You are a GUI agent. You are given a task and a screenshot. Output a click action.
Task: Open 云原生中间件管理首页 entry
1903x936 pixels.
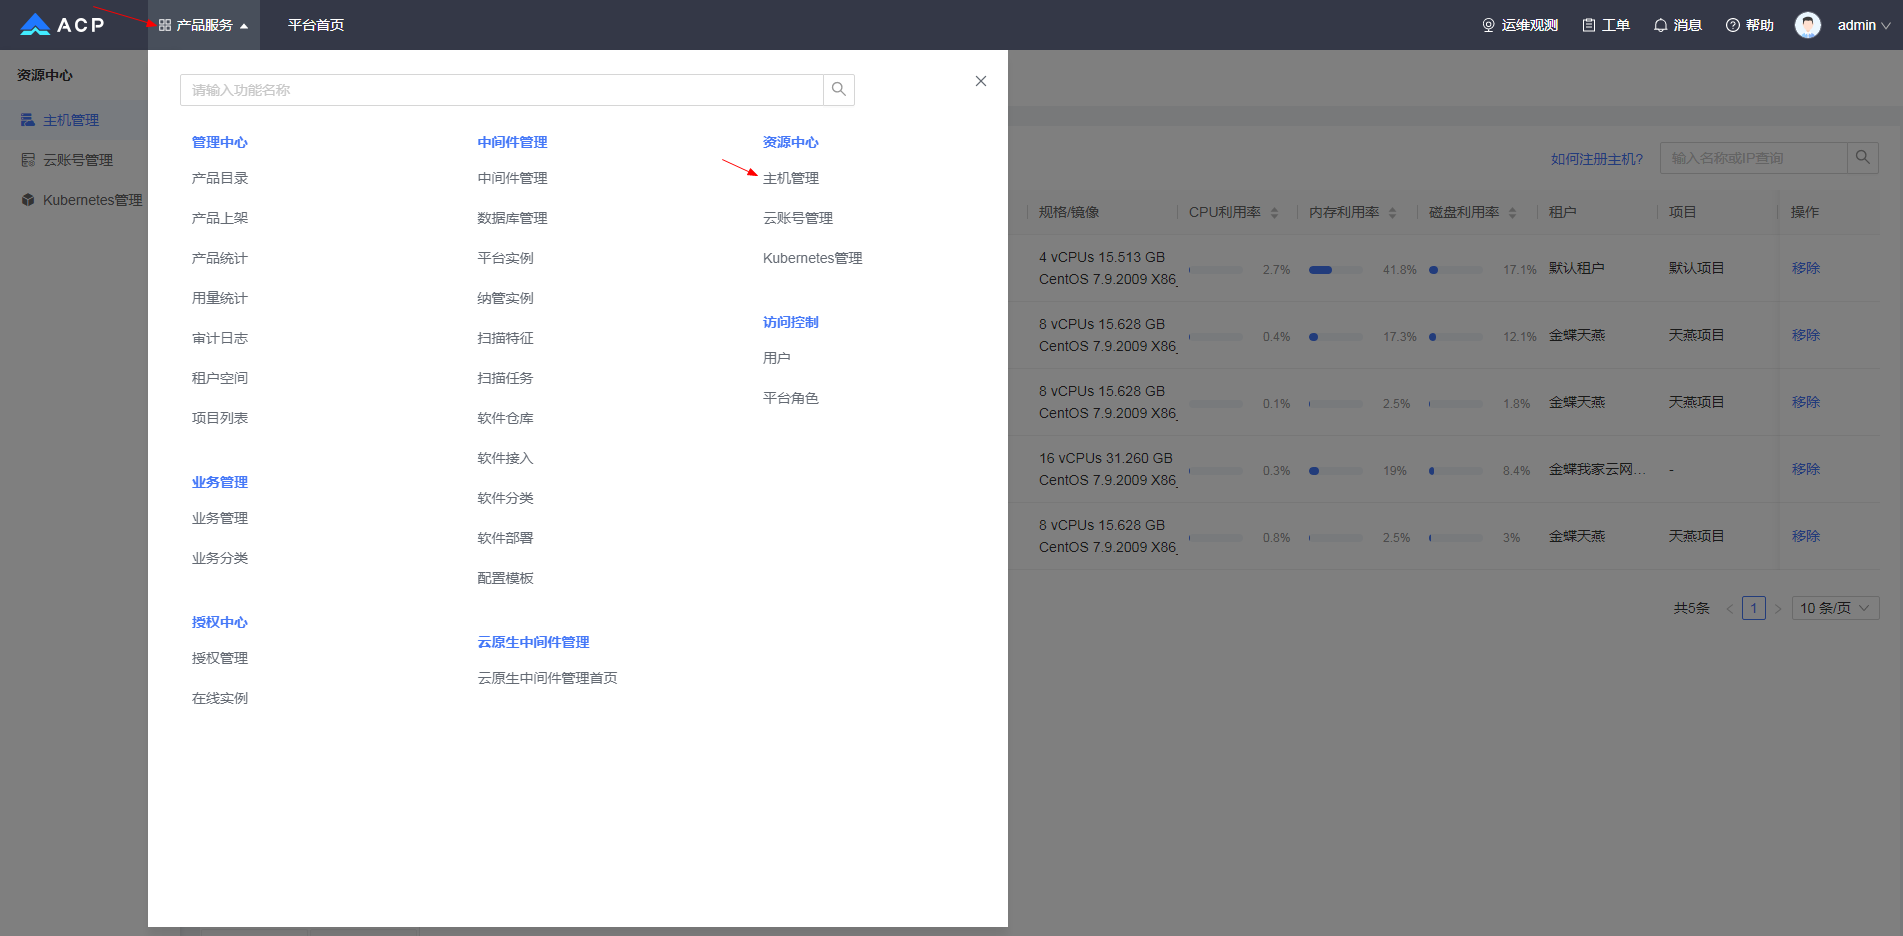tap(548, 678)
